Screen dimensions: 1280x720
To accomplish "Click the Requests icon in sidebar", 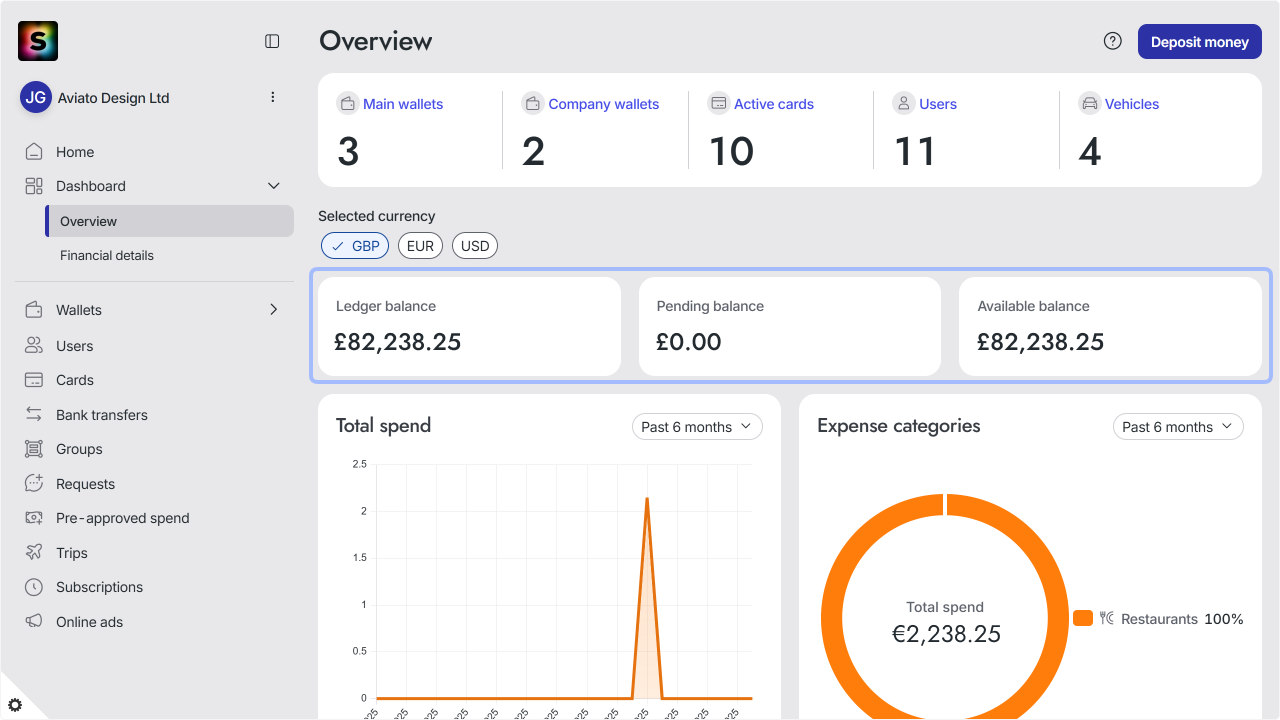I will pyautogui.click(x=34, y=483).
